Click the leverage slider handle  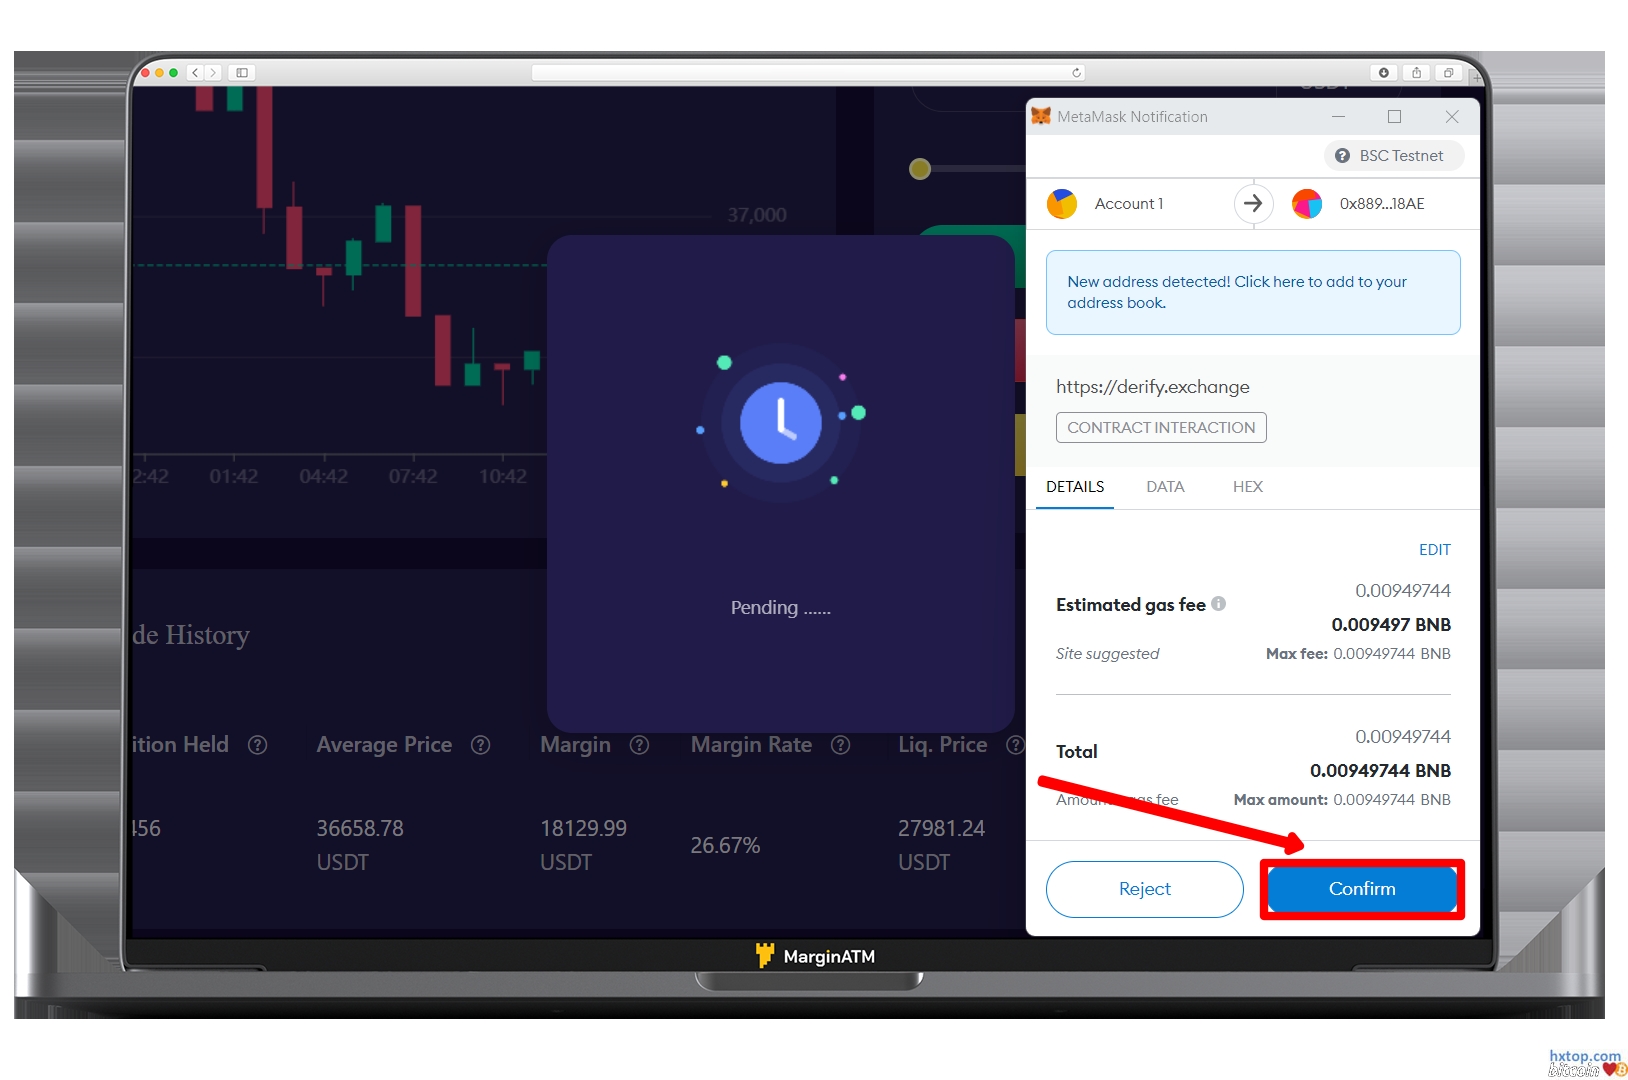point(920,169)
